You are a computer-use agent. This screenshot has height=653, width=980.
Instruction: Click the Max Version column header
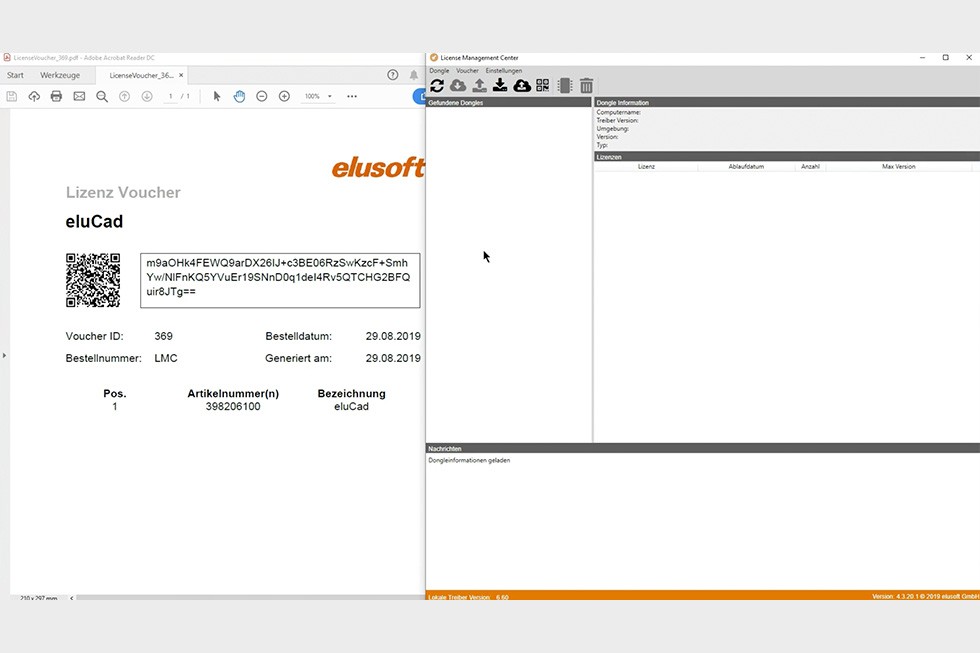pos(899,167)
